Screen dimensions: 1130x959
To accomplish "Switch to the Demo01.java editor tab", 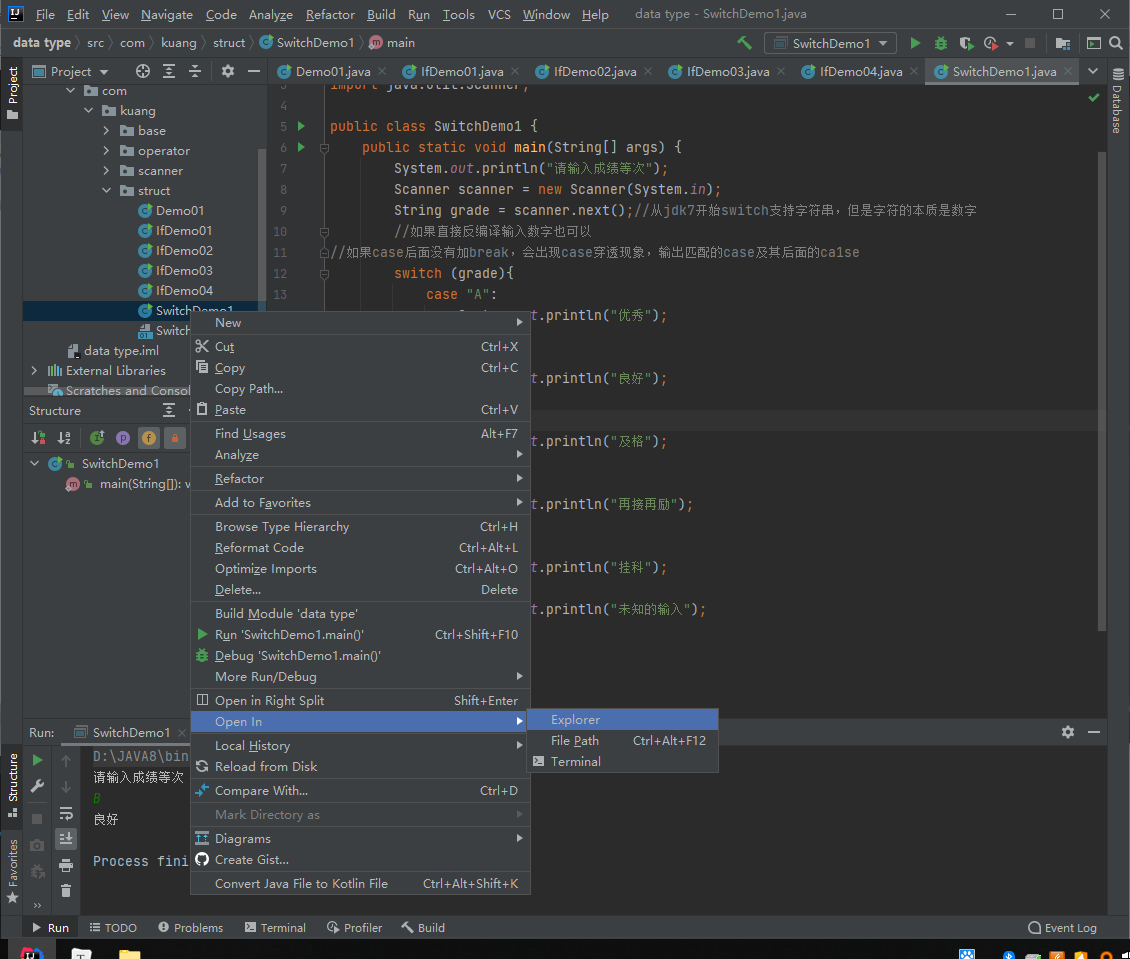I will pyautogui.click(x=333, y=71).
